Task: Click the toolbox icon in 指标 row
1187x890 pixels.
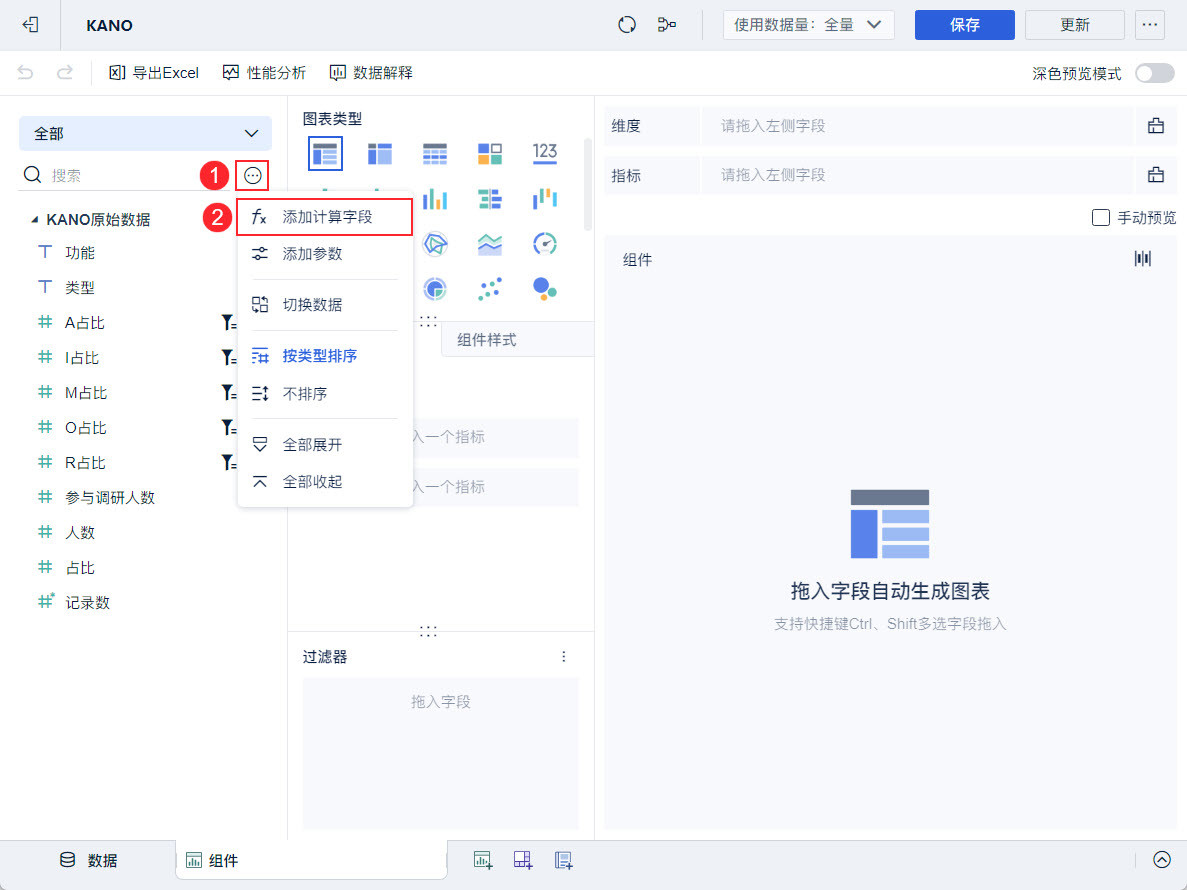Action: 1155,175
